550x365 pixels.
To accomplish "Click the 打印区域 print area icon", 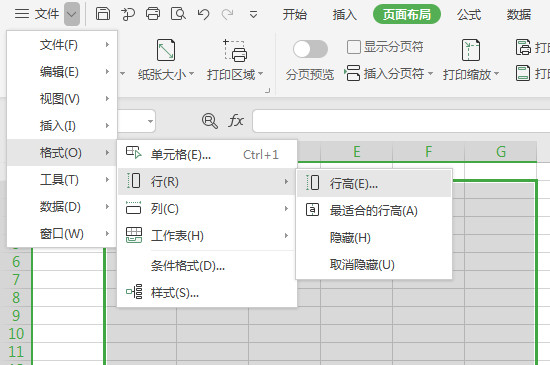I will point(235,50).
